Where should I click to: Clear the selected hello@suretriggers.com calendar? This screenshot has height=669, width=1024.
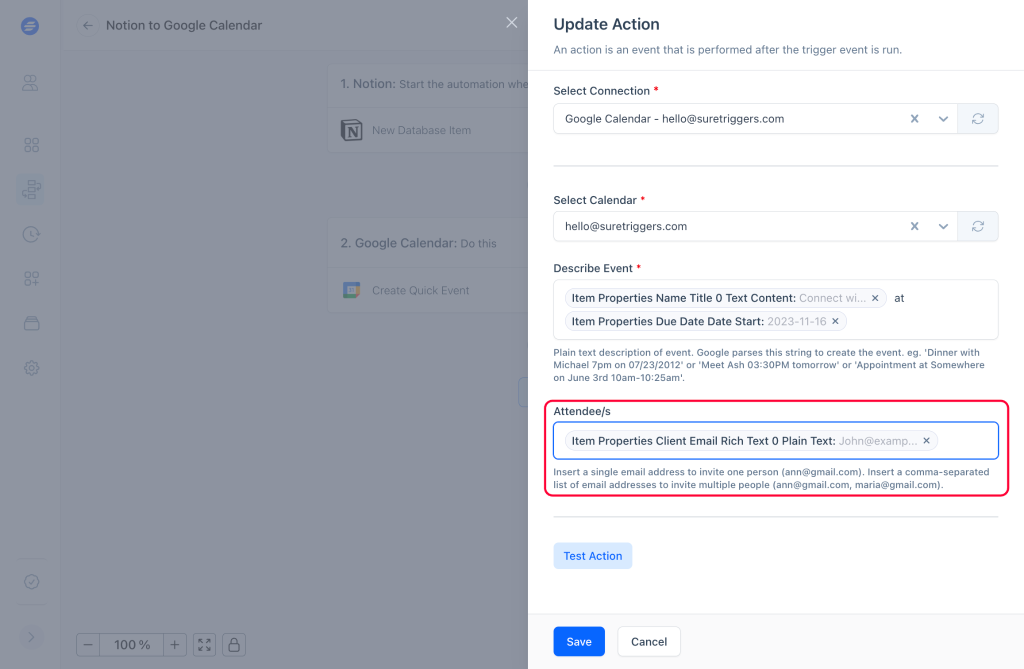914,227
